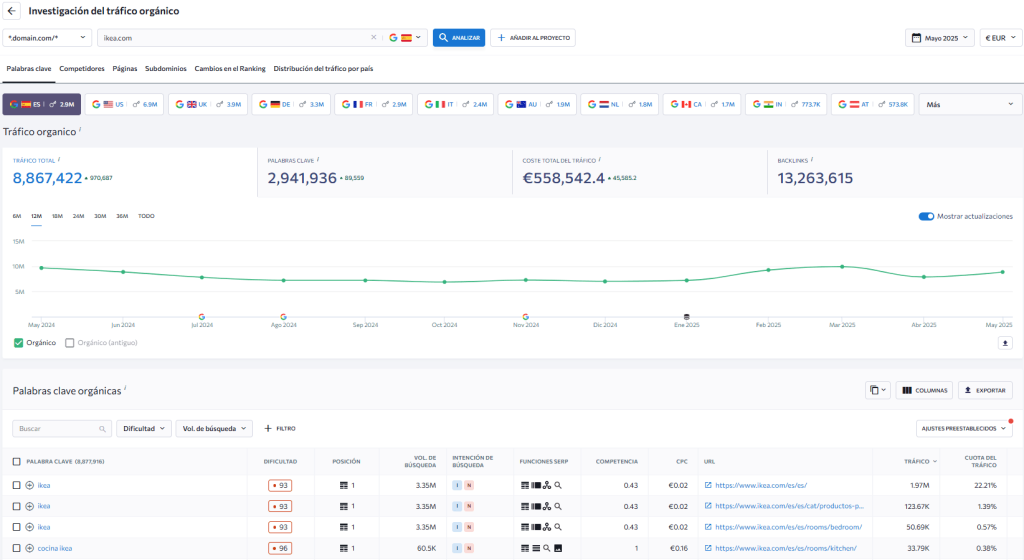The image size is (1024, 560).
Task: Click the Exportar button
Action: (985, 390)
